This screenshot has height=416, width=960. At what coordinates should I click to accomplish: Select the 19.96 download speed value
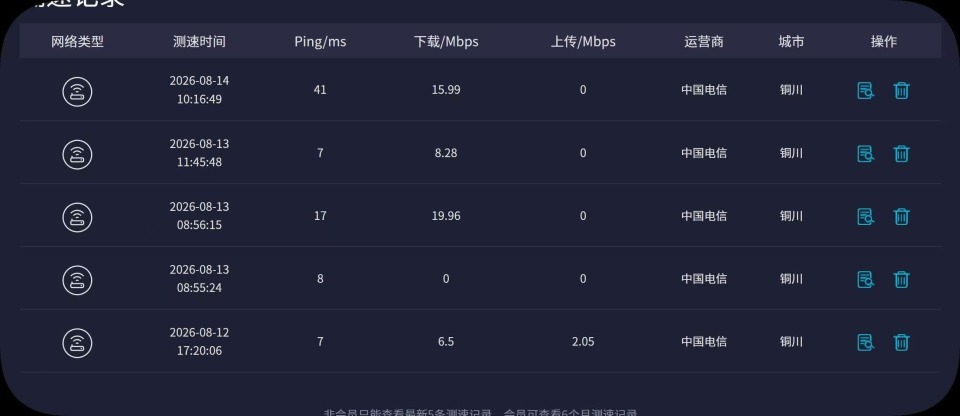(446, 216)
